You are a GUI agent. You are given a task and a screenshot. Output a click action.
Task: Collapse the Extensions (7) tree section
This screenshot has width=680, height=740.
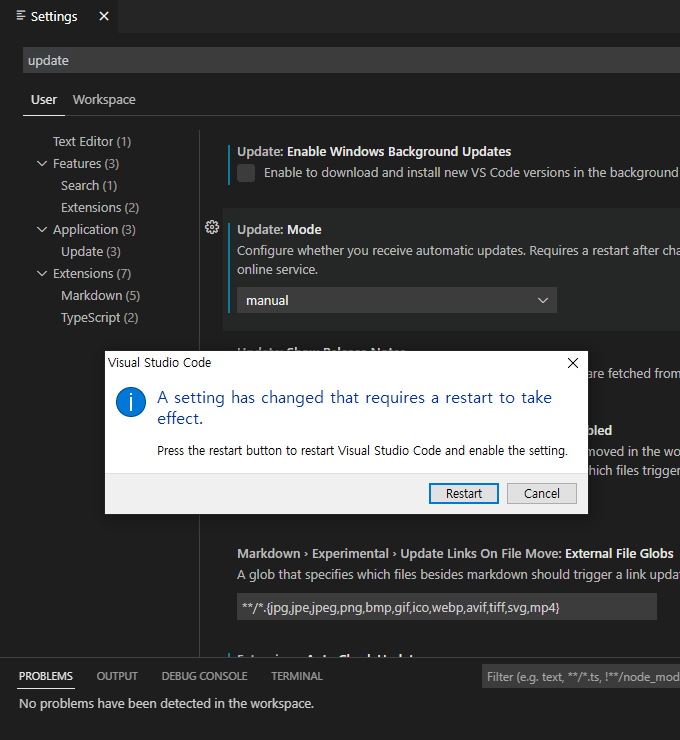point(42,274)
